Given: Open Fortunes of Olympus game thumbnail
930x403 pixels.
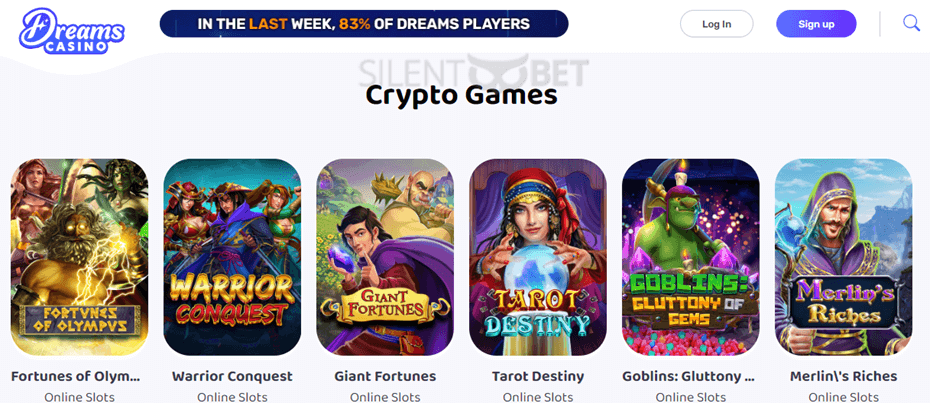Looking at the screenshot, I should [79, 257].
